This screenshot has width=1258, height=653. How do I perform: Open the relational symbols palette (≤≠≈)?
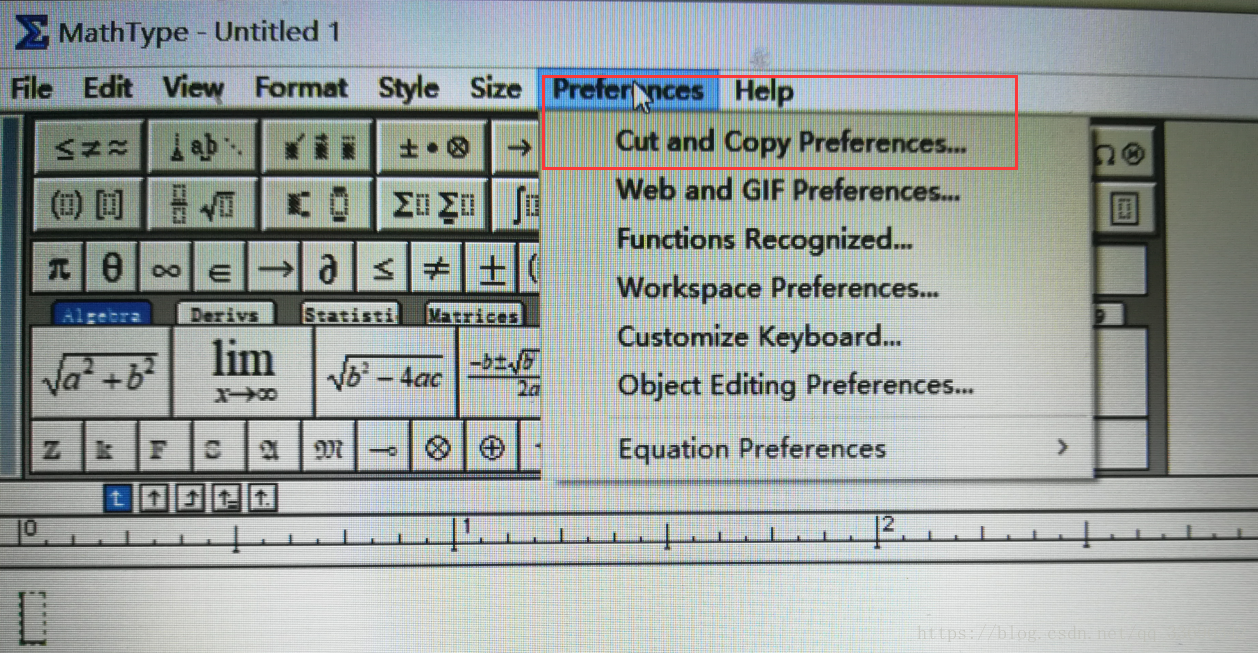point(90,148)
